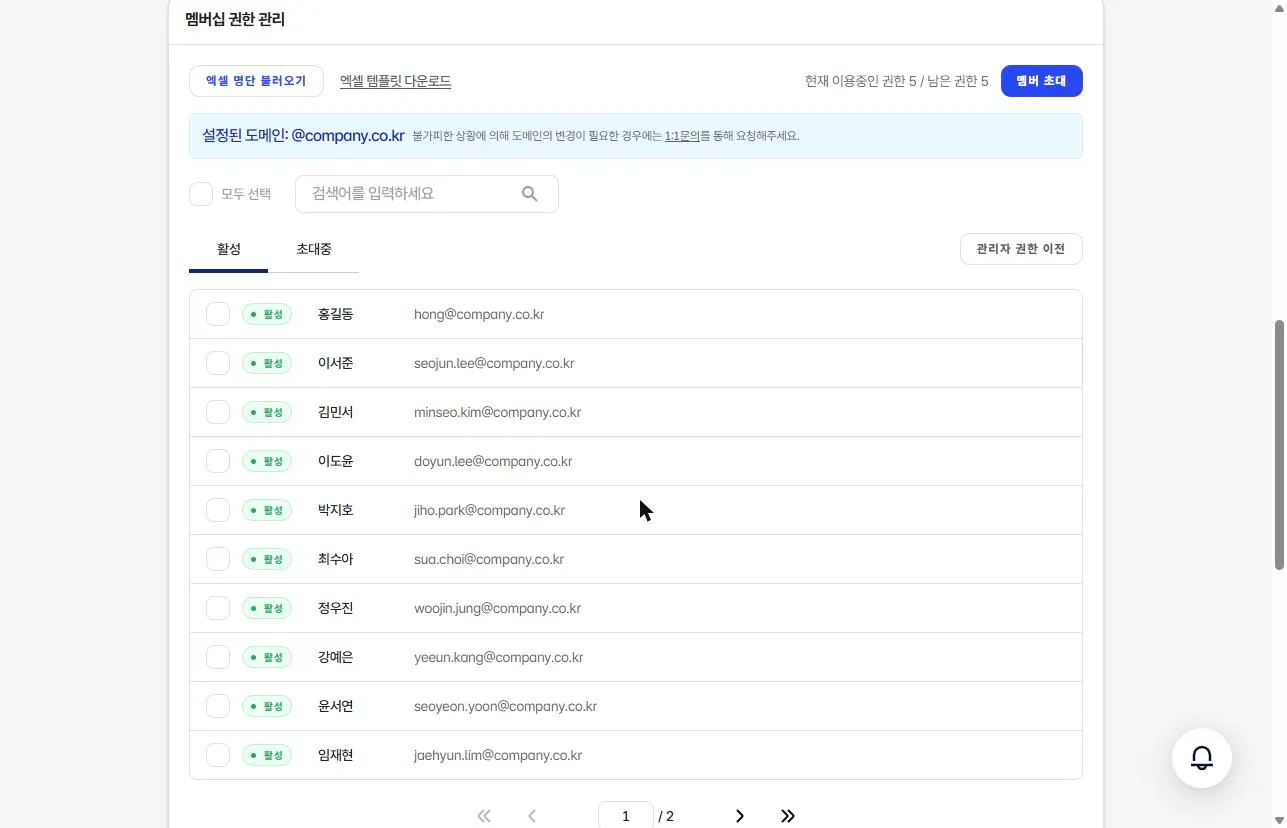Image resolution: width=1287 pixels, height=828 pixels.
Task: Click the member name 홍길동
Action: pyautogui.click(x=336, y=314)
